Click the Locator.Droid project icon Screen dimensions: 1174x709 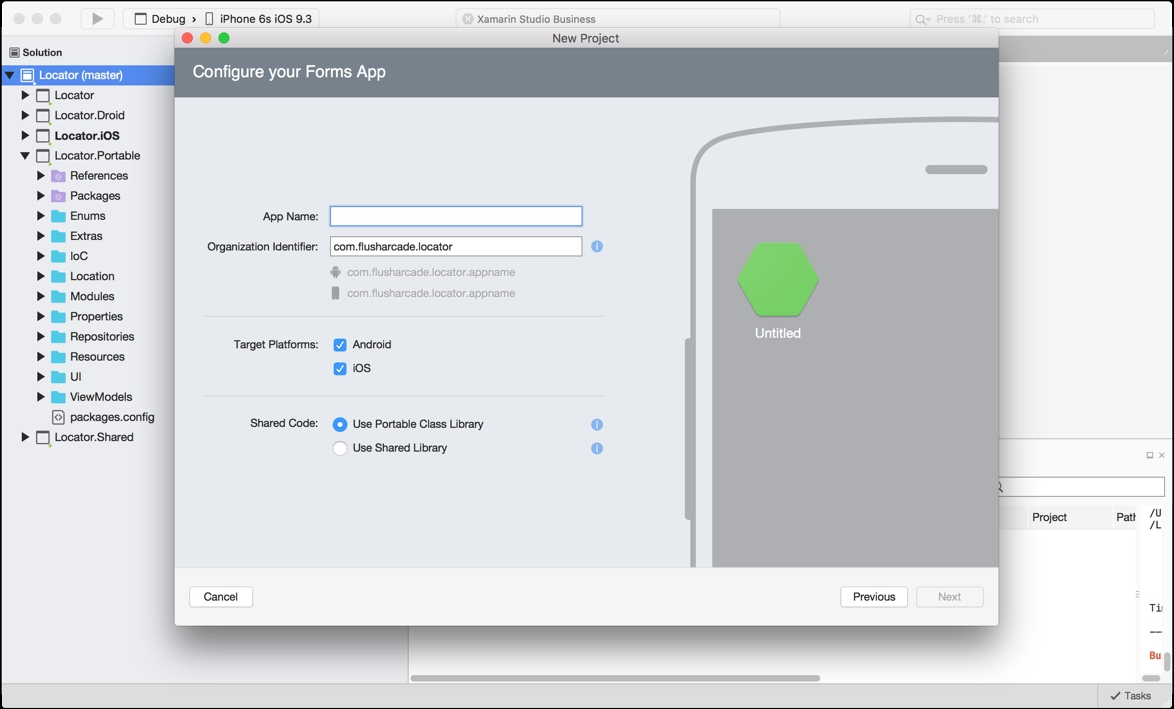43,116
